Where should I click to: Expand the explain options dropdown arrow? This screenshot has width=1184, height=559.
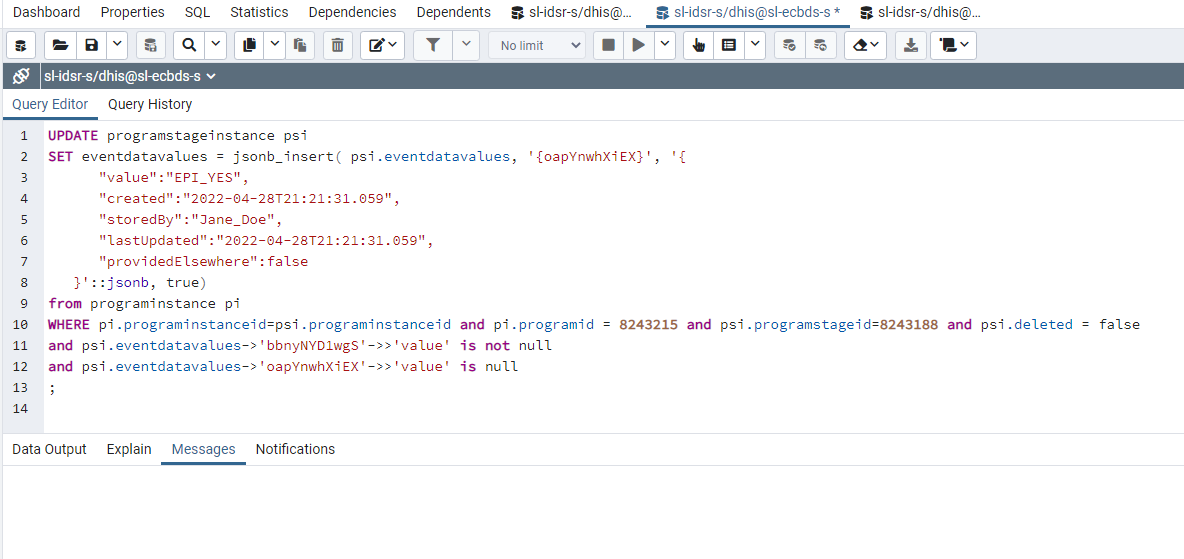[x=755, y=45]
